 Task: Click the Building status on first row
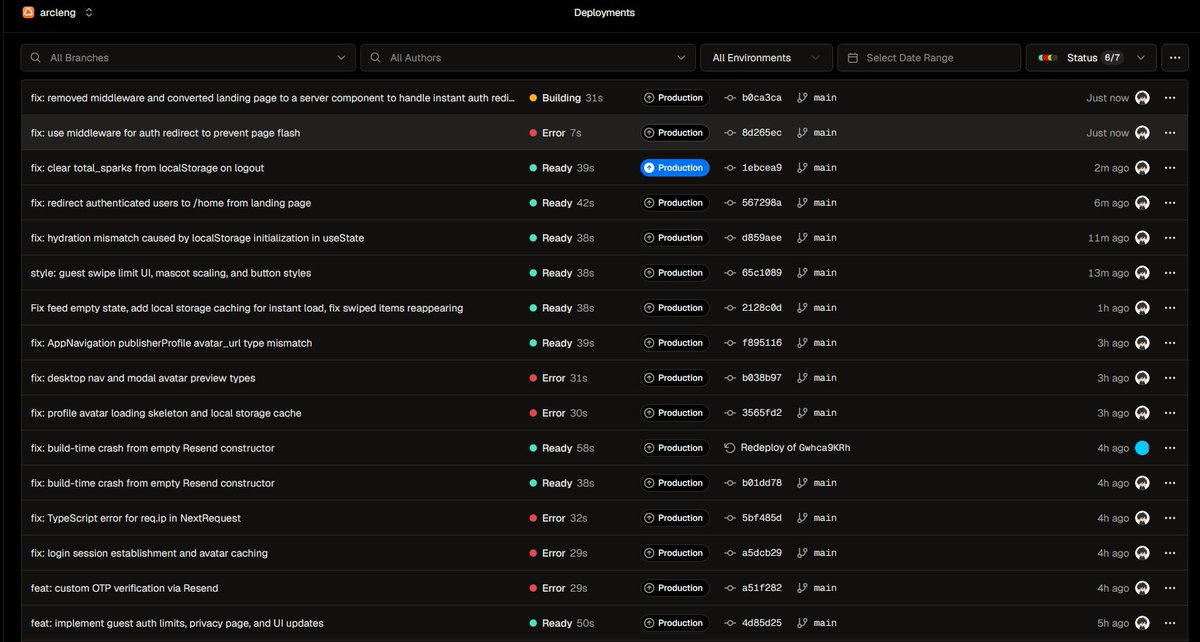click(x=566, y=98)
